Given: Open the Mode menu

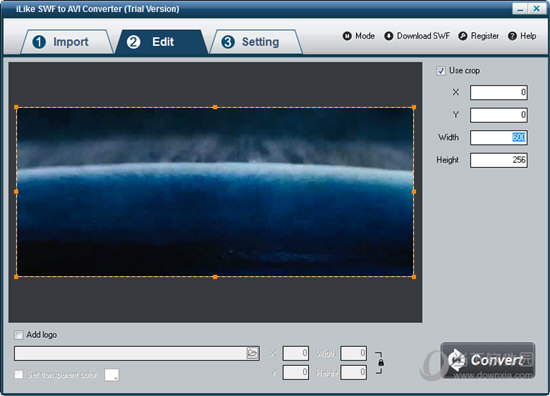Looking at the screenshot, I should tap(359, 36).
